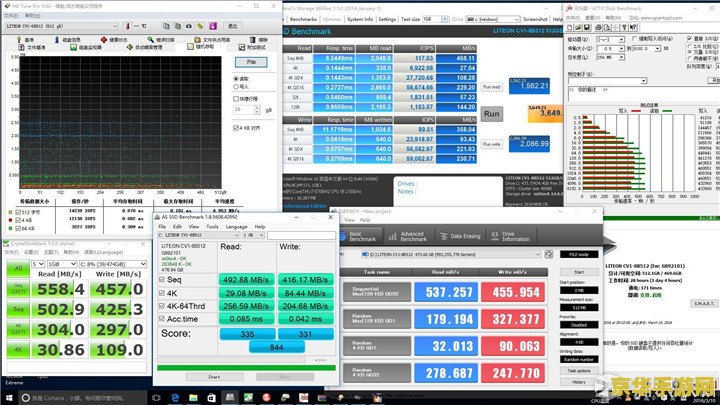Screen dimensions: 720x405
Task: Click the Cortana search box on taskbar
Action: (x=83, y=398)
